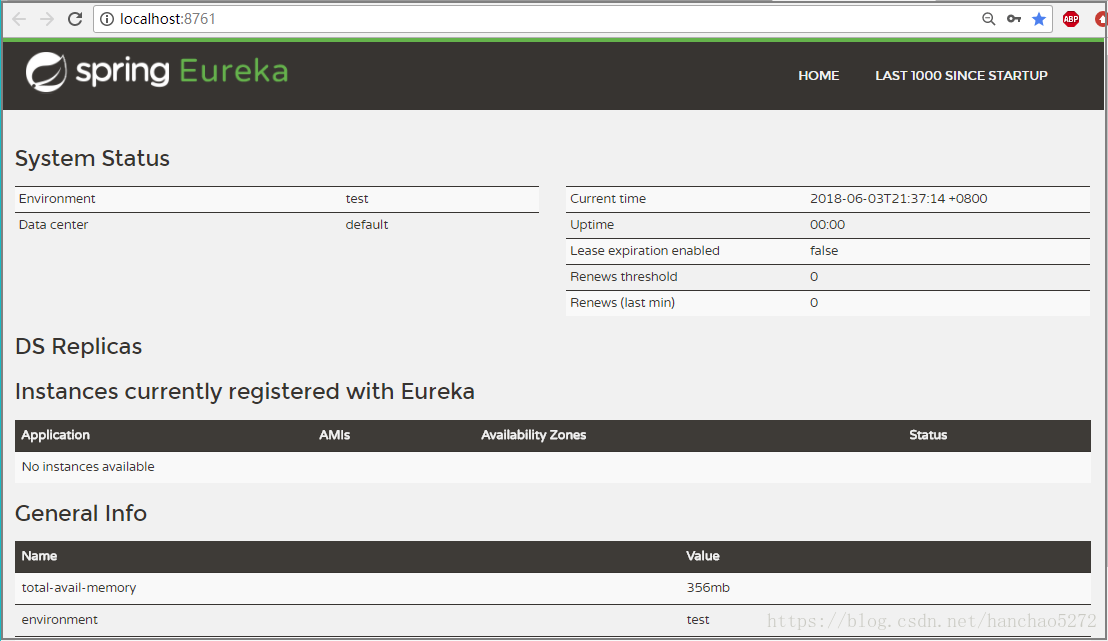1108x641 pixels.
Task: Click the bookmark star icon
Action: click(1039, 19)
